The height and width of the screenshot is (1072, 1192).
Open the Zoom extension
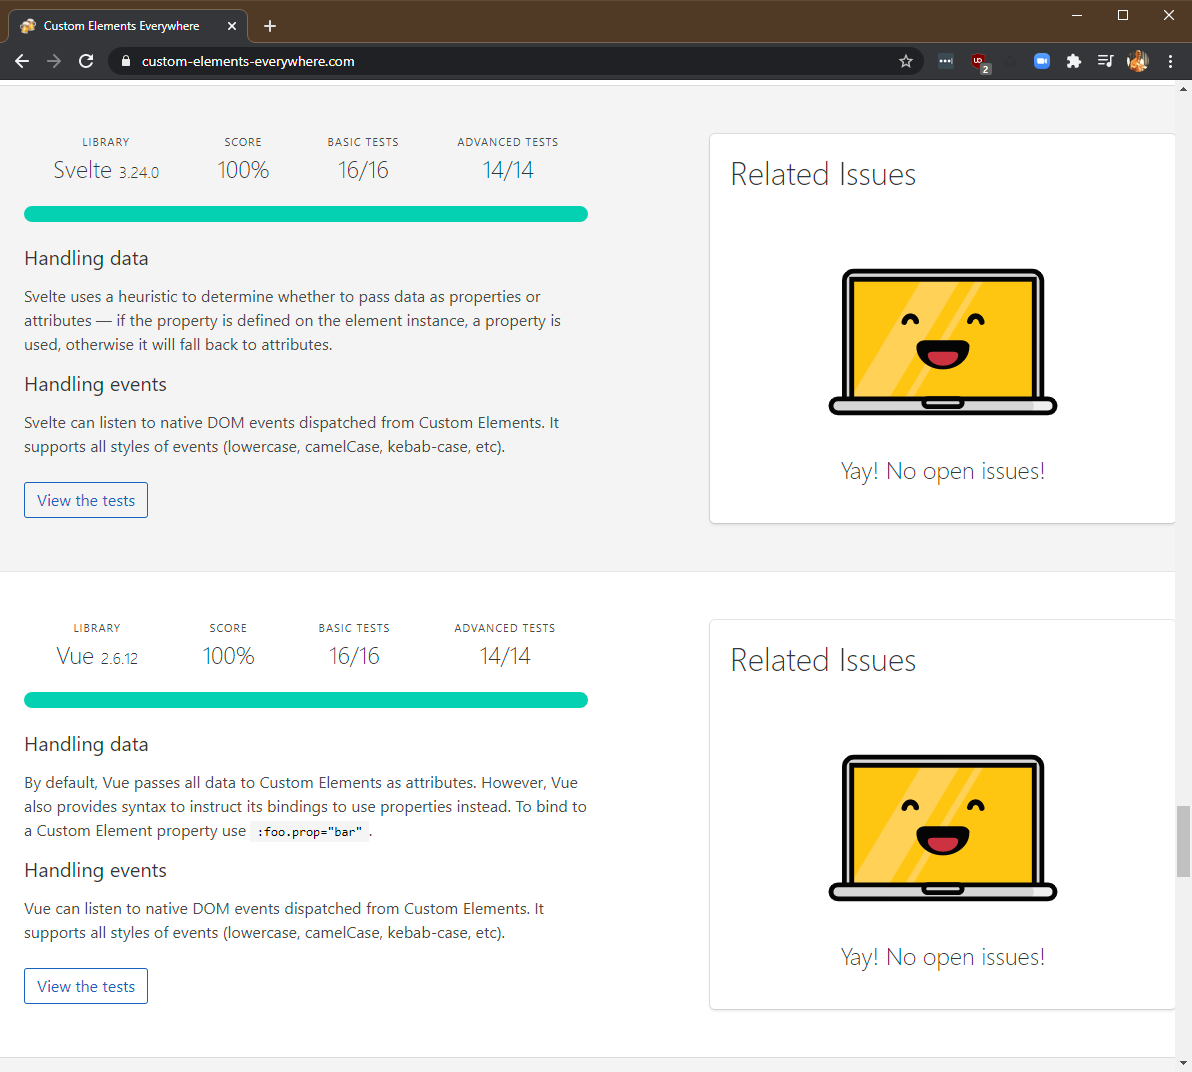pos(1041,62)
